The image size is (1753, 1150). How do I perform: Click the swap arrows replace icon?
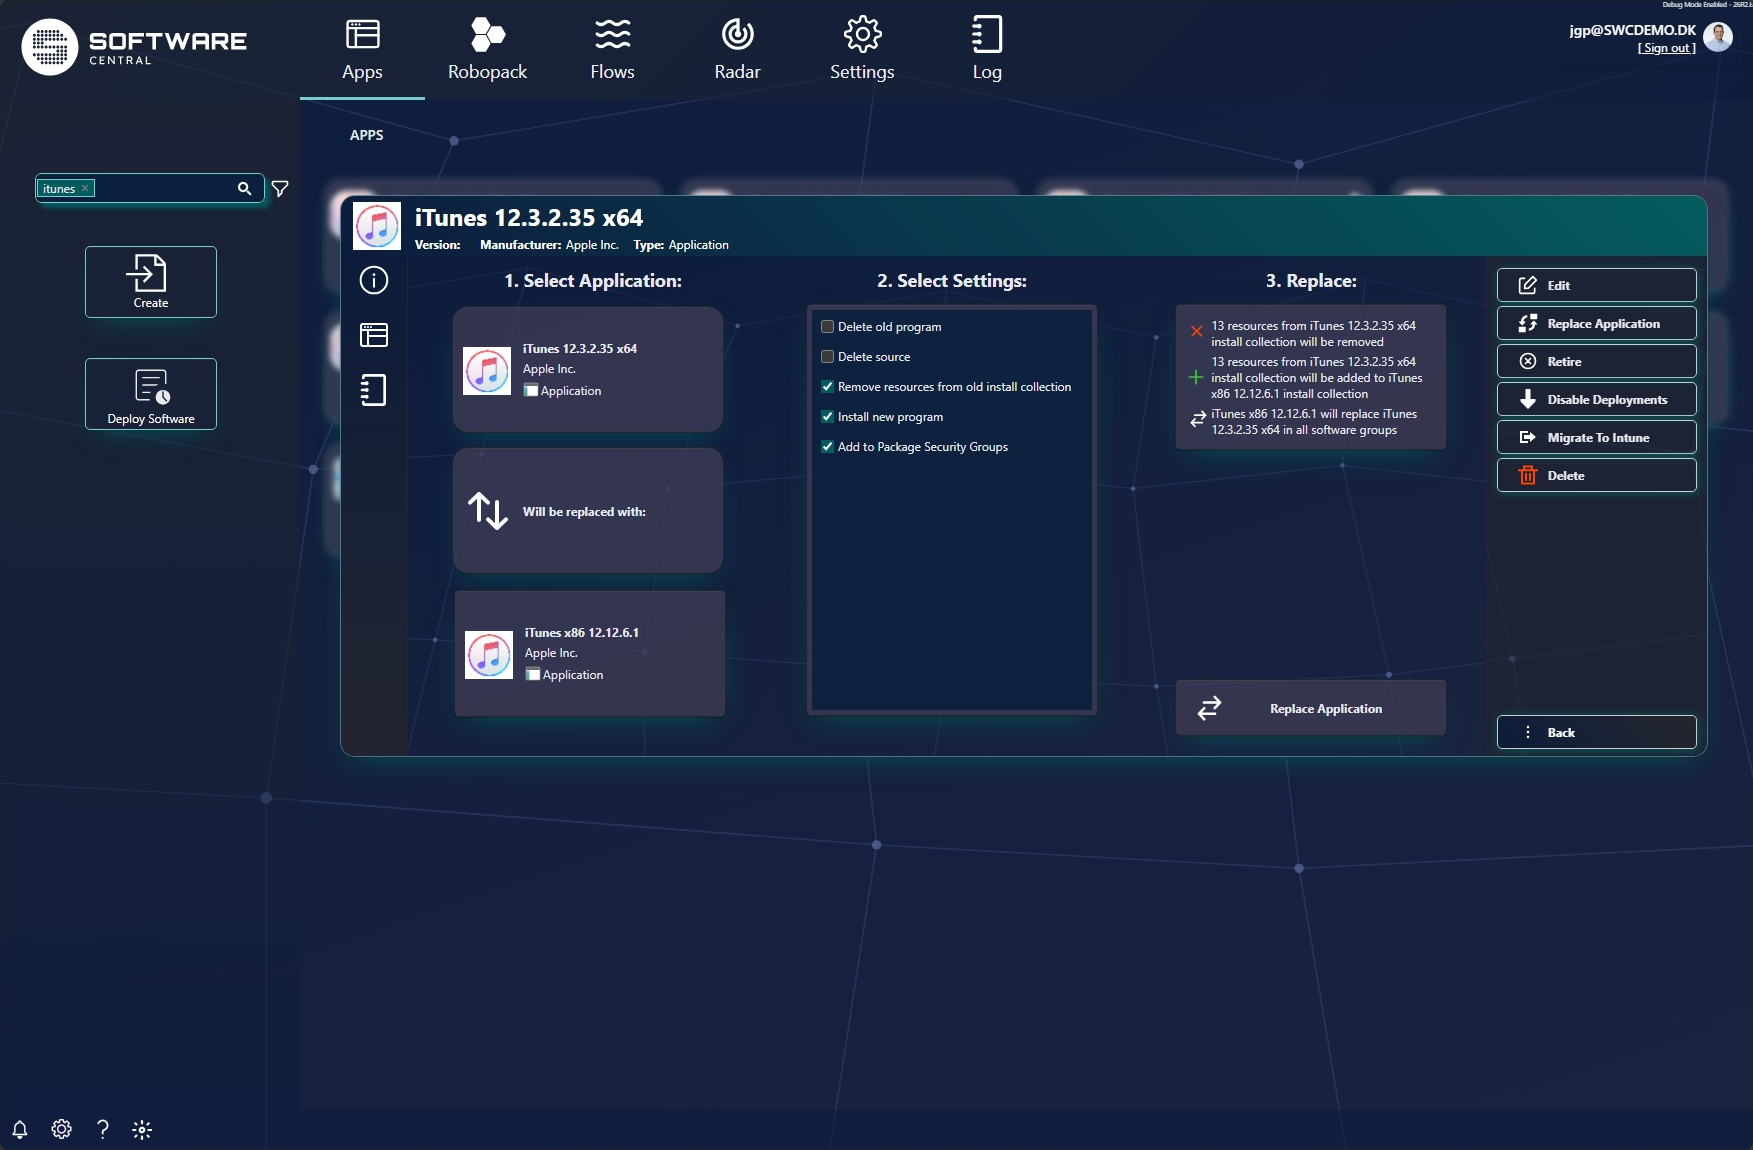point(488,511)
